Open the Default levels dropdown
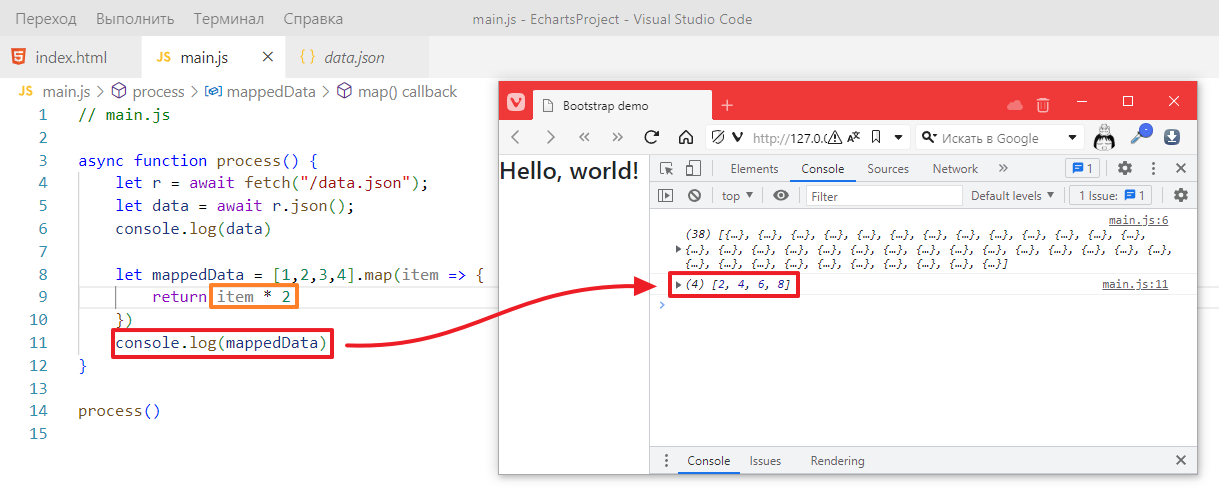The width and height of the screenshot is (1219, 497). coord(1012,196)
